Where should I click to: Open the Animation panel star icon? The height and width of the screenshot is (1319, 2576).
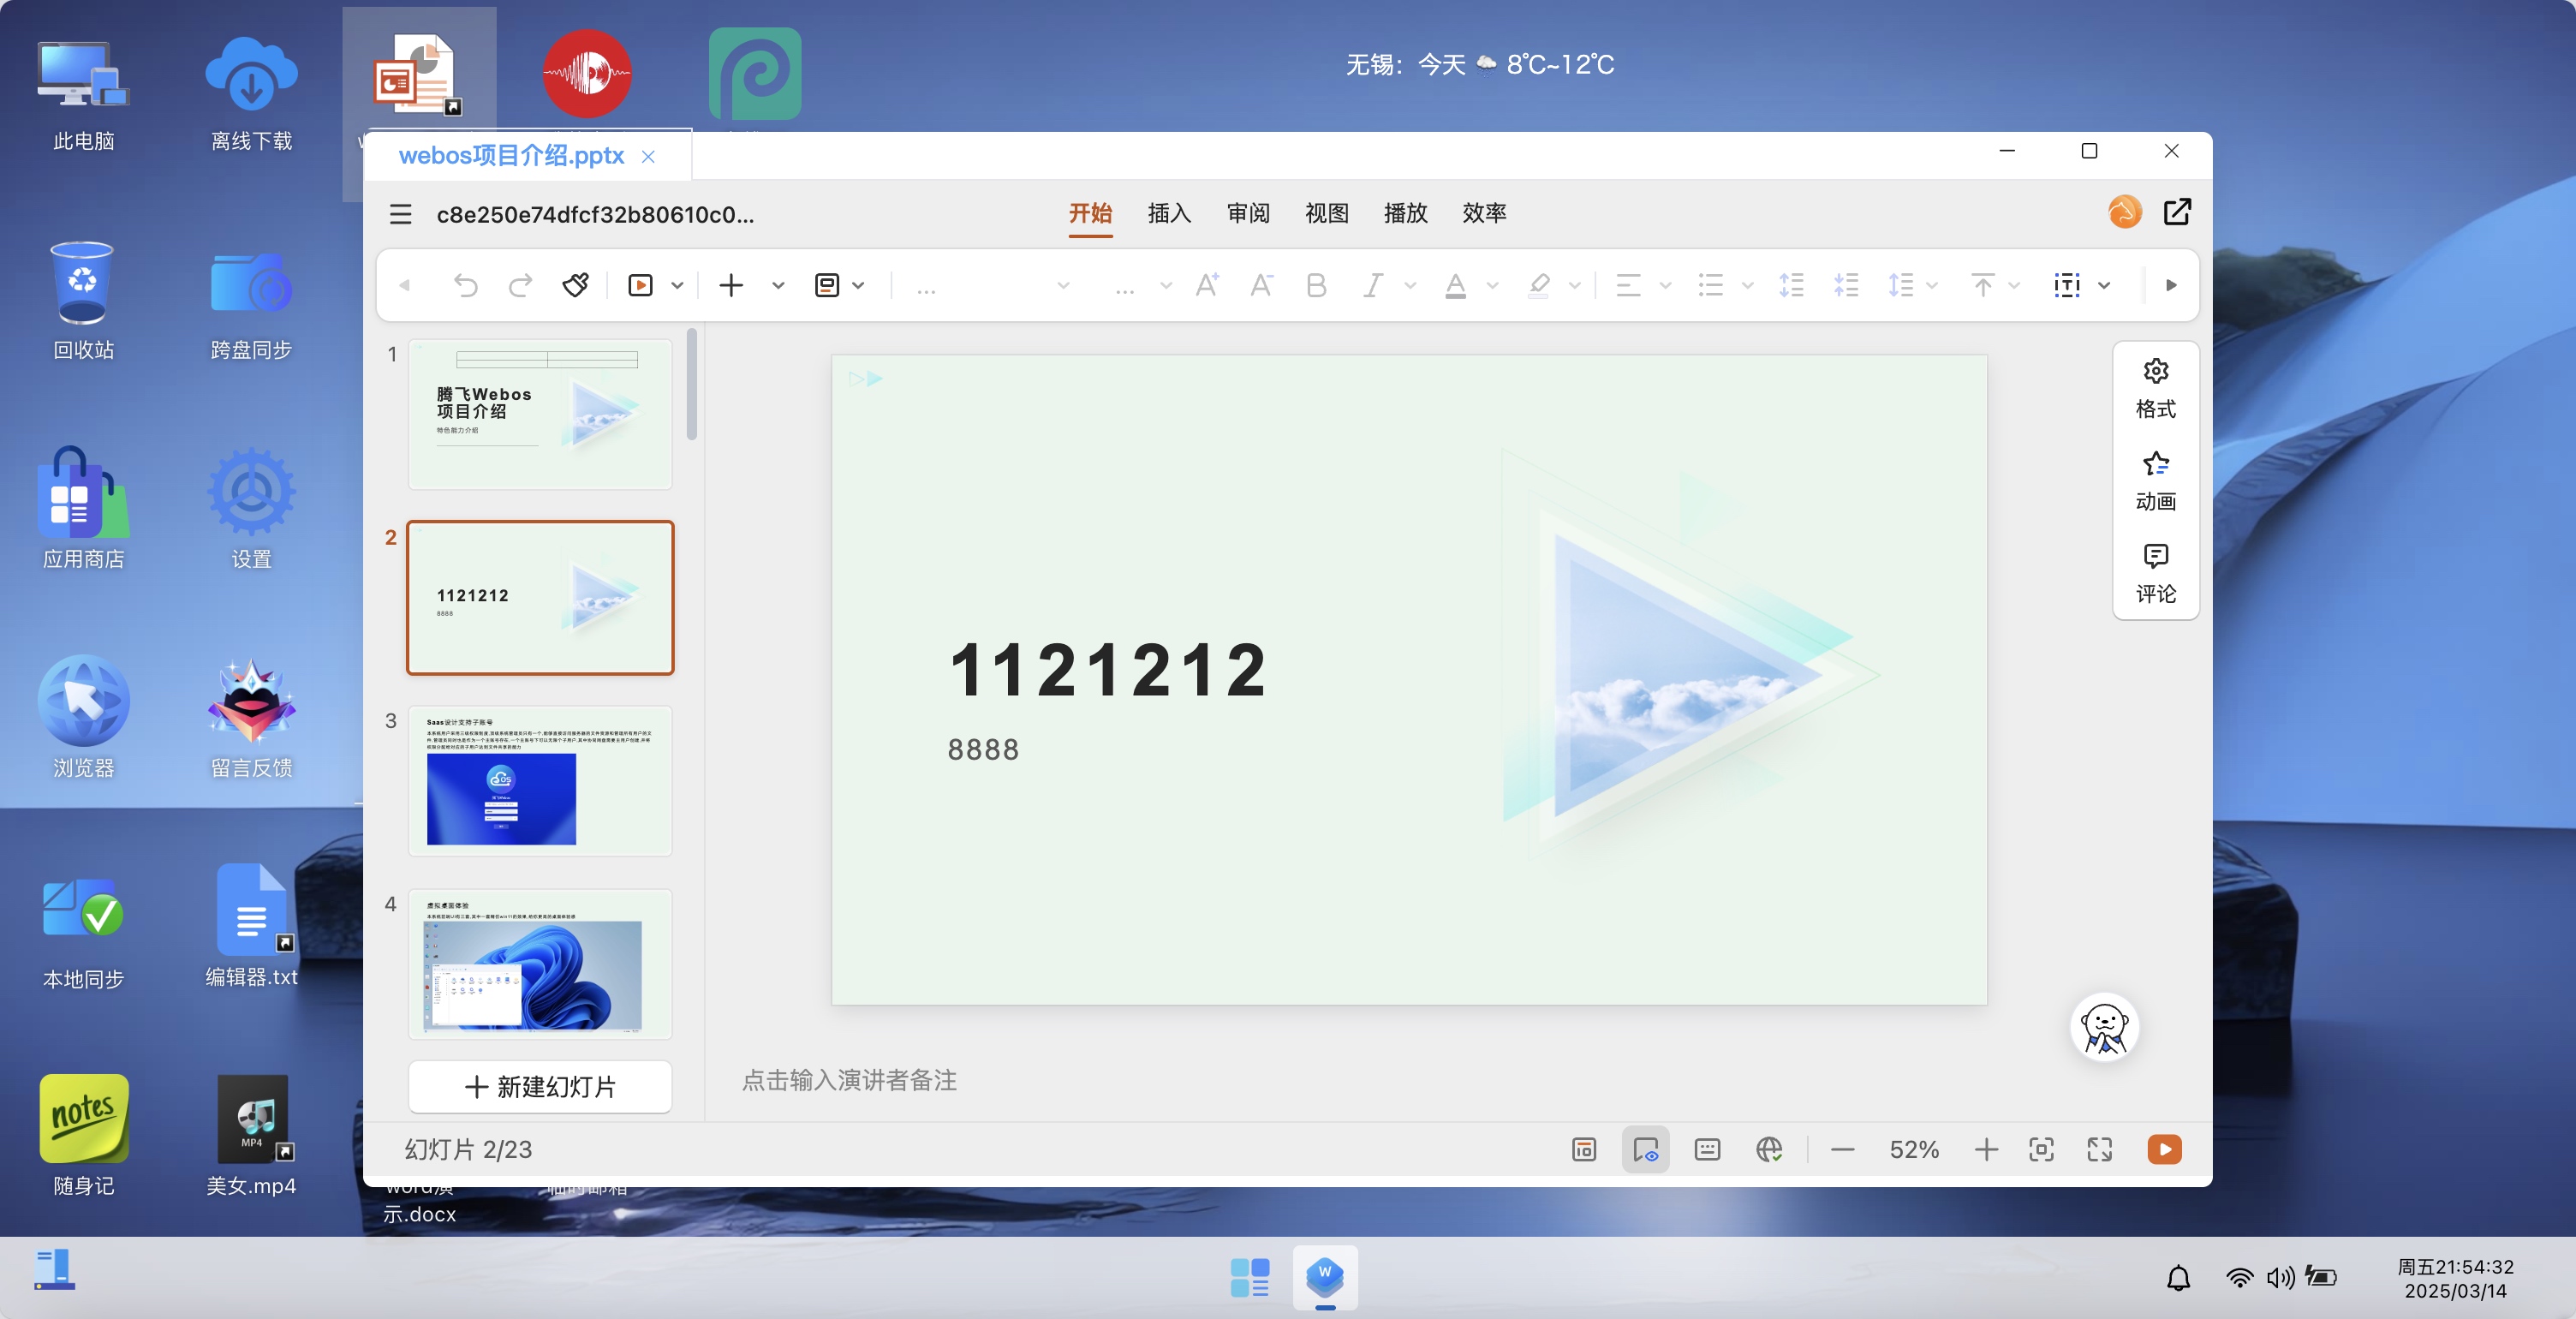pos(2155,464)
